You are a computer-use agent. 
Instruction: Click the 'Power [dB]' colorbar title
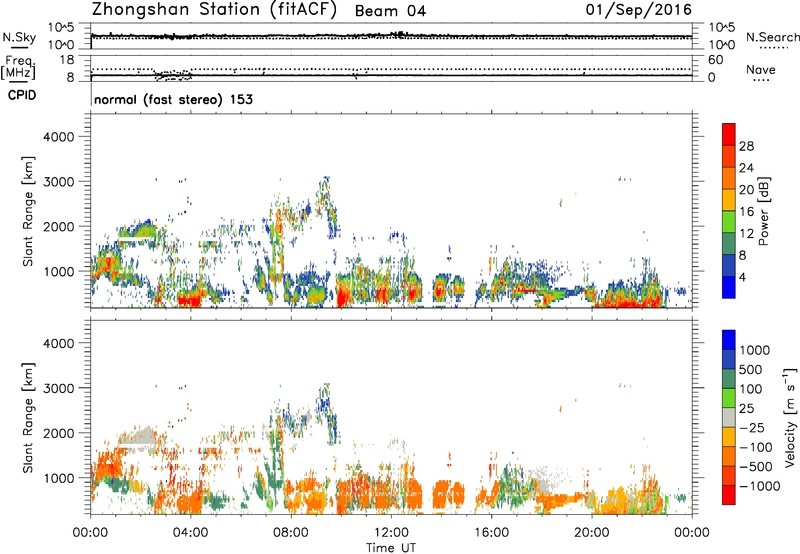point(763,211)
